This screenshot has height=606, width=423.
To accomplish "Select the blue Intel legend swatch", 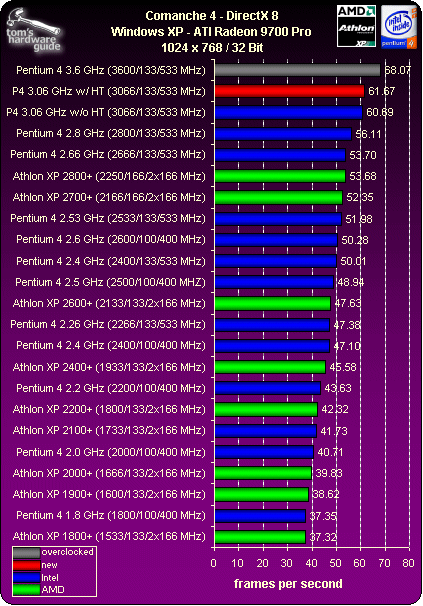I will click(x=27, y=578).
